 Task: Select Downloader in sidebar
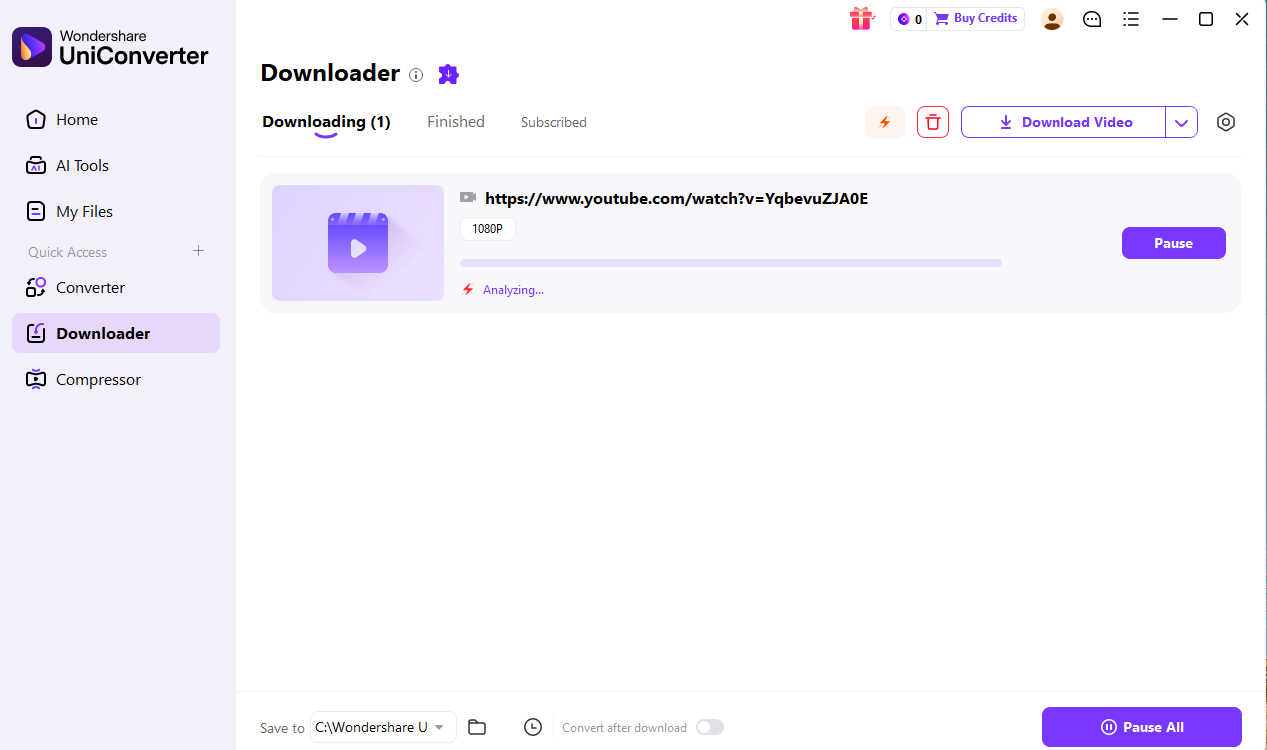tap(116, 333)
